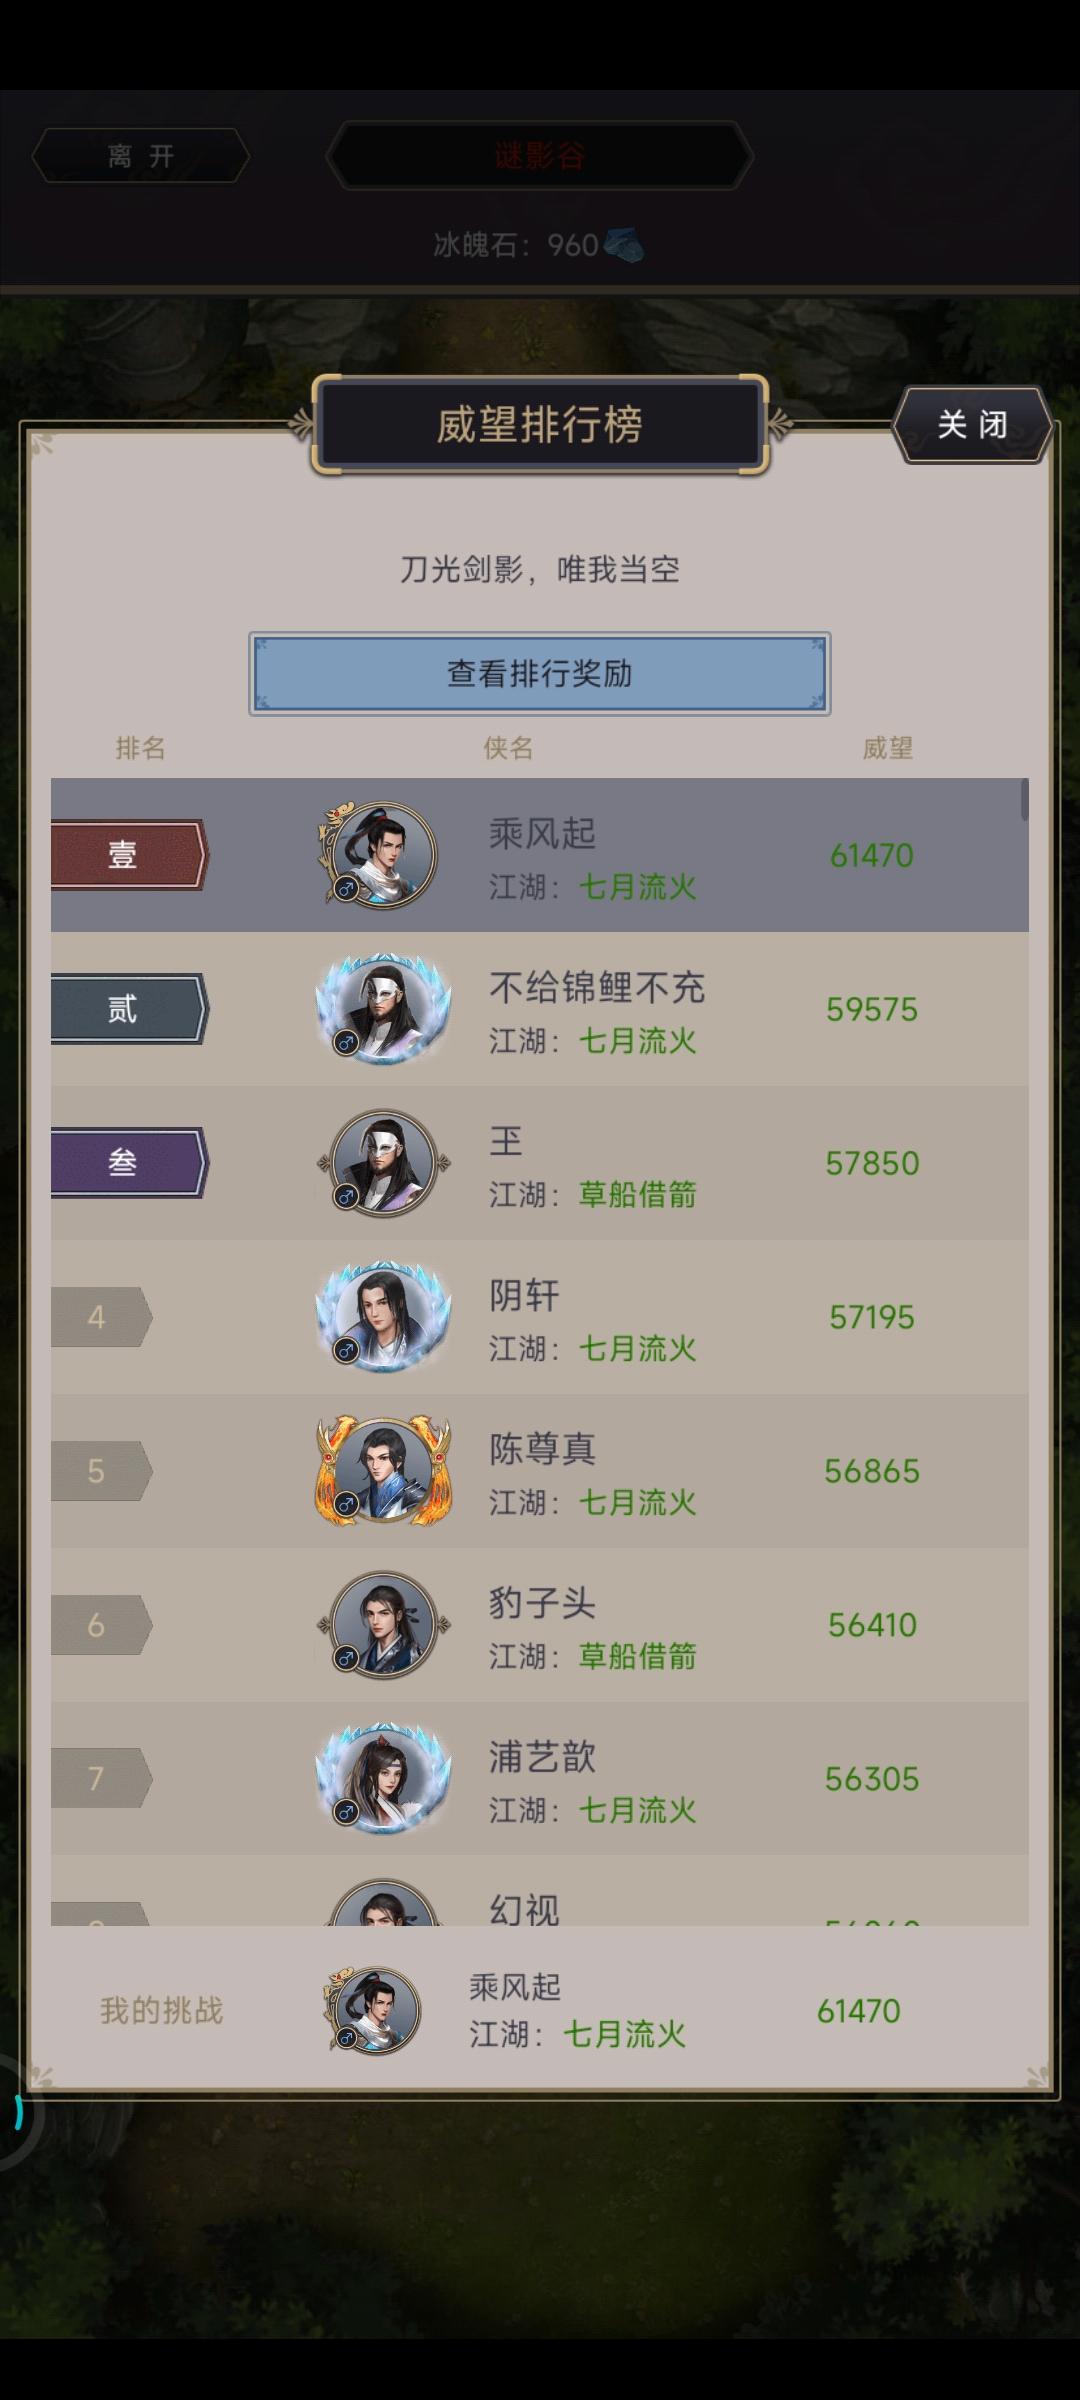This screenshot has height=2400, width=1080.
Task: Select the 叁 third-place rank badge
Action: click(129, 1162)
